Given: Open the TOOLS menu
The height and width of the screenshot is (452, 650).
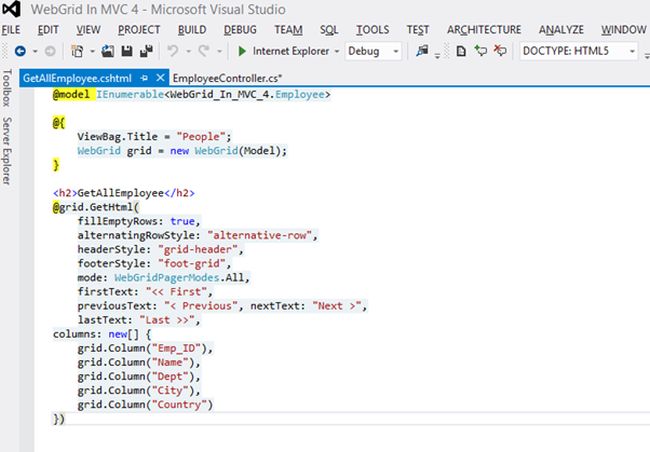Looking at the screenshot, I should [373, 30].
